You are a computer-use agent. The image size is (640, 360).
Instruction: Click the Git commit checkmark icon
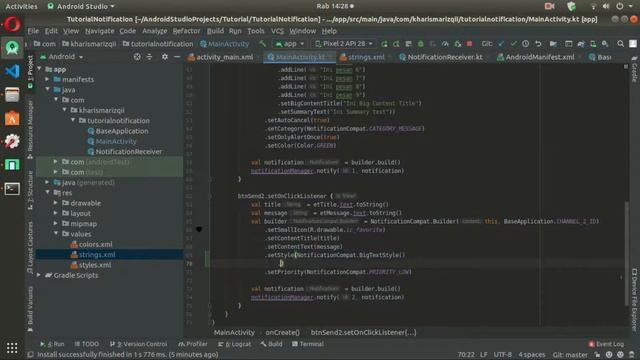tap(513, 44)
